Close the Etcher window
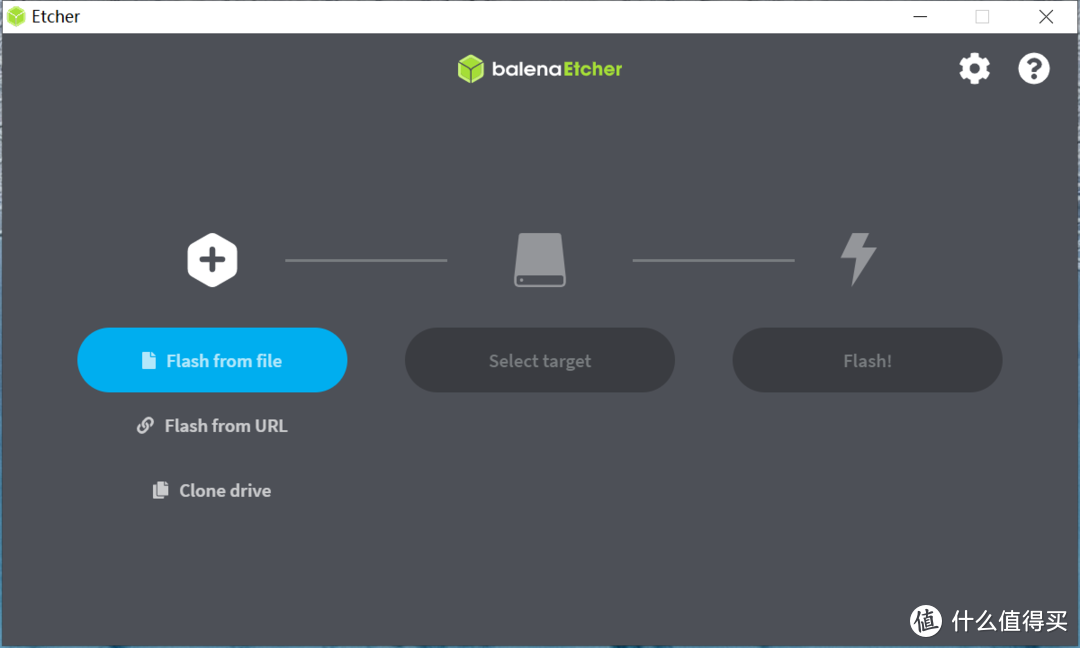Image resolution: width=1080 pixels, height=648 pixels. (x=1046, y=17)
